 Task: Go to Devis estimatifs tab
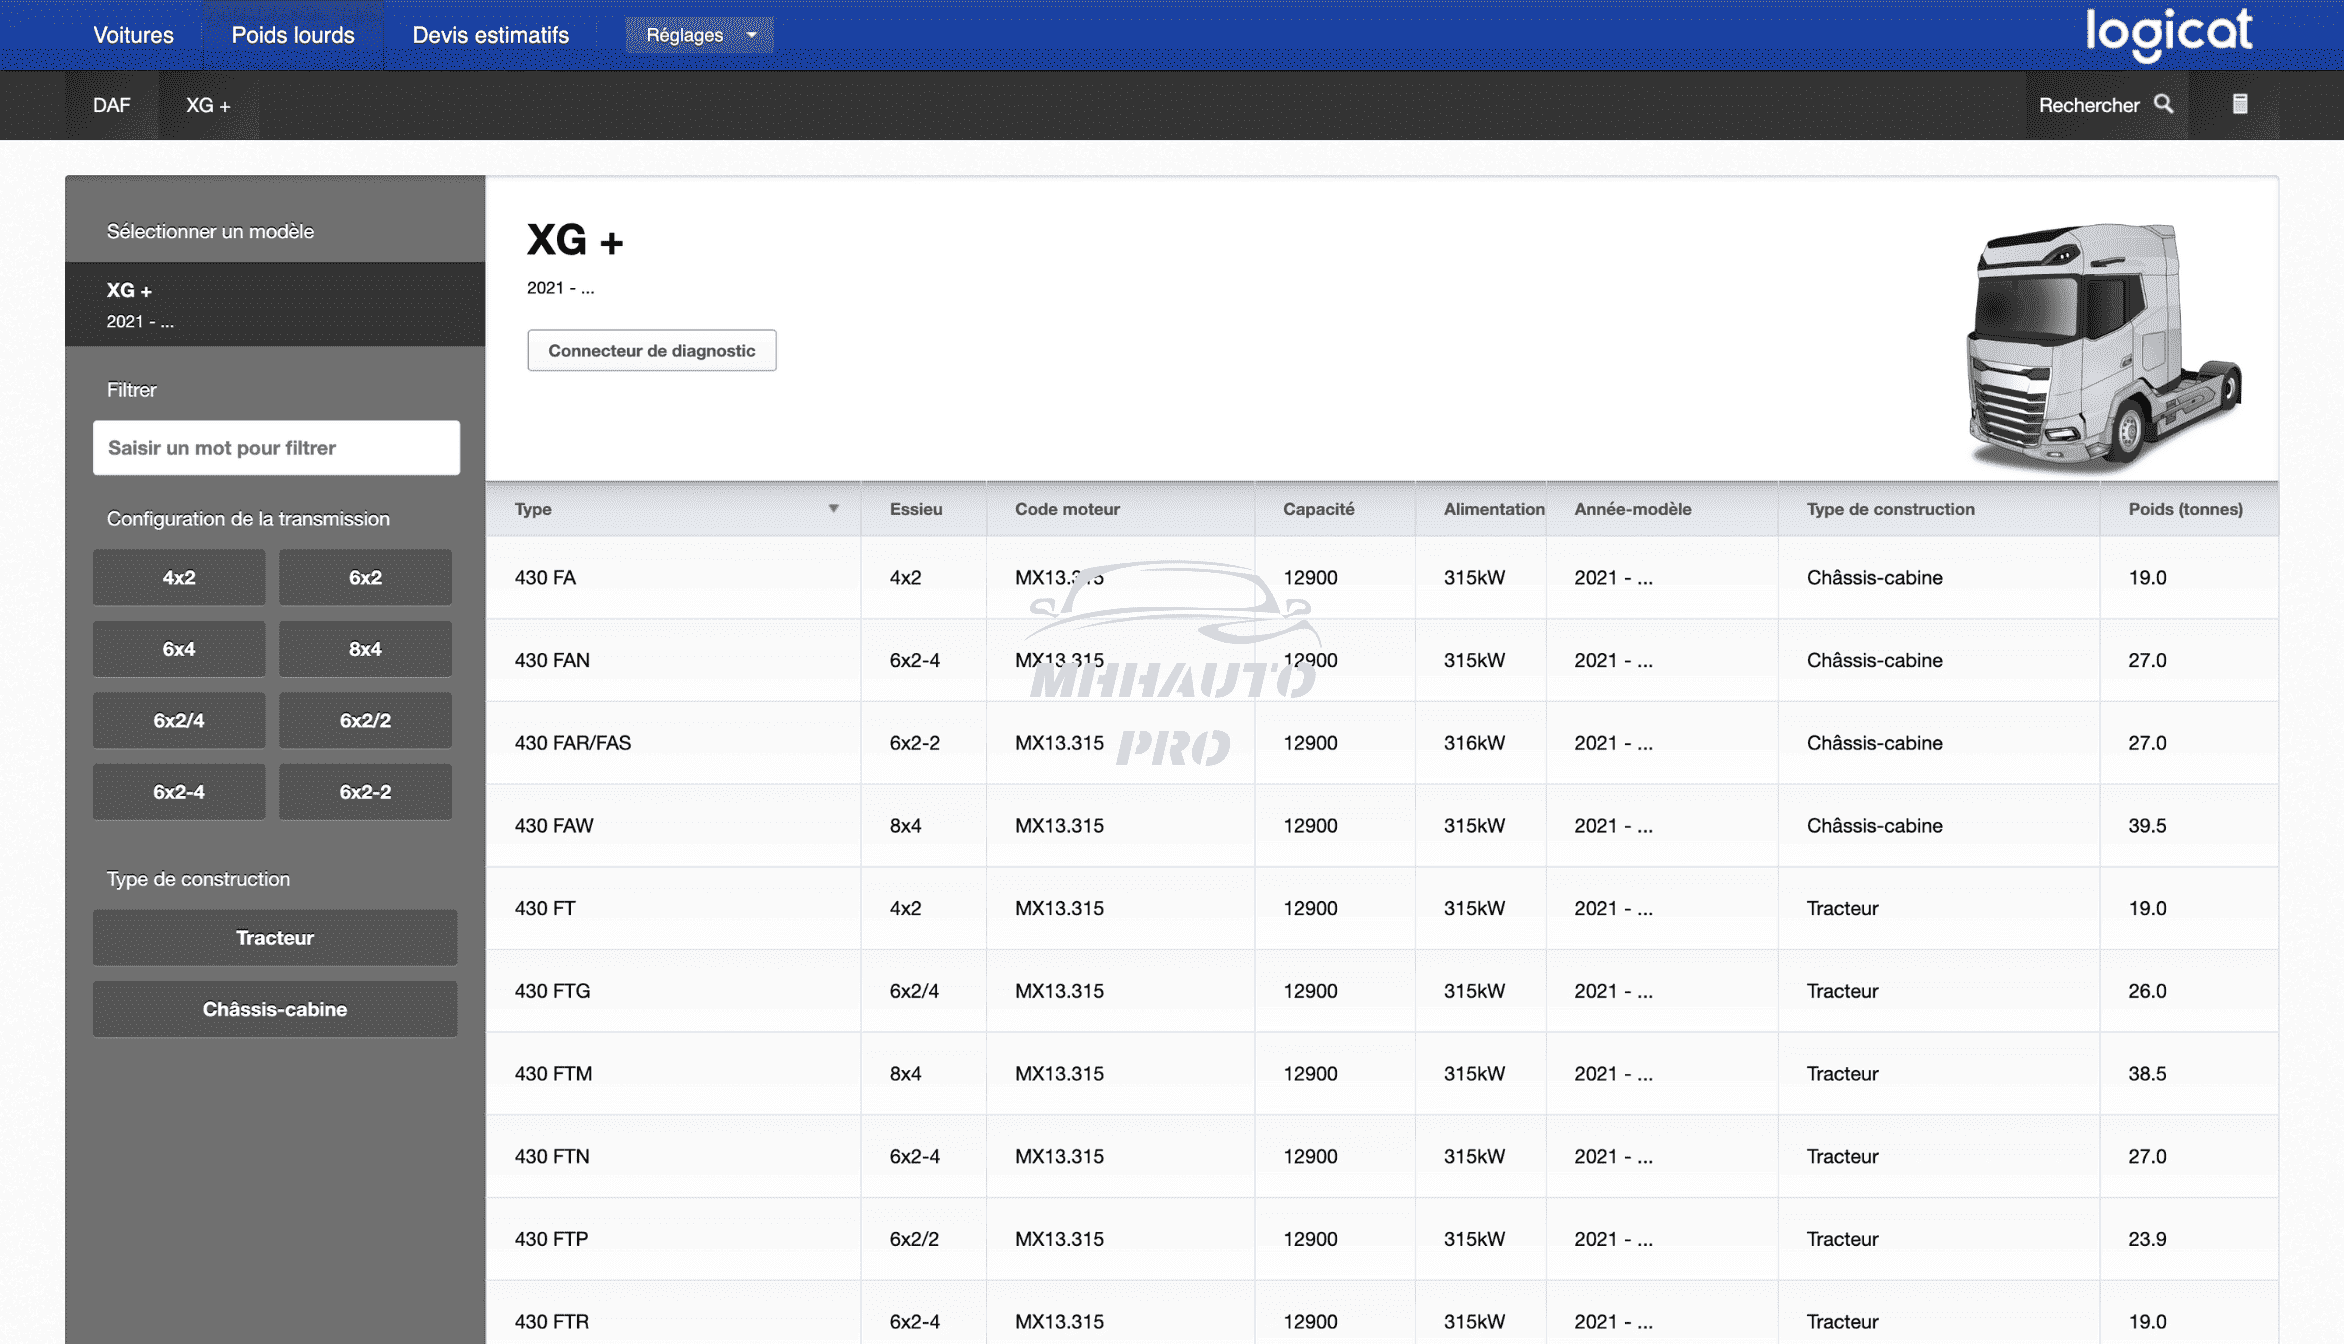[490, 35]
